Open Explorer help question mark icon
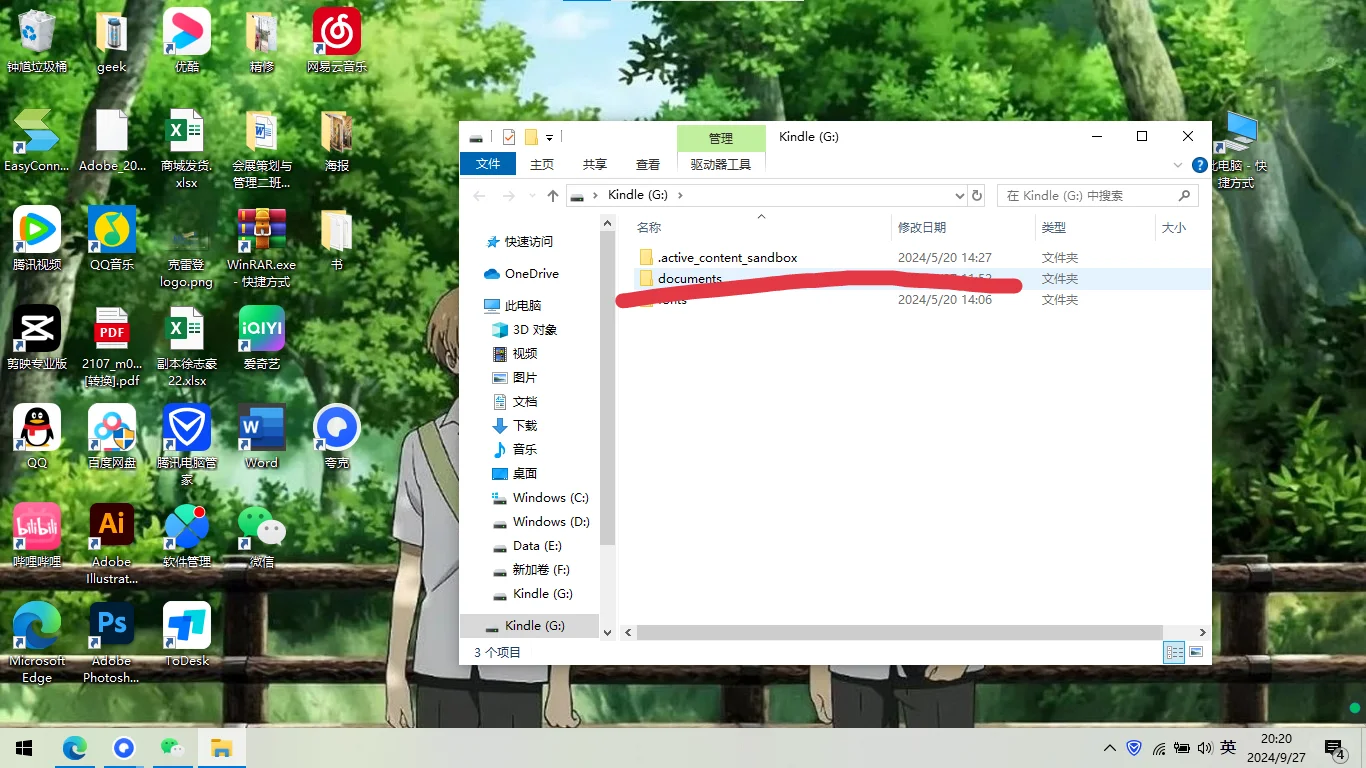Viewport: 1366px width, 768px height. coord(1200,165)
